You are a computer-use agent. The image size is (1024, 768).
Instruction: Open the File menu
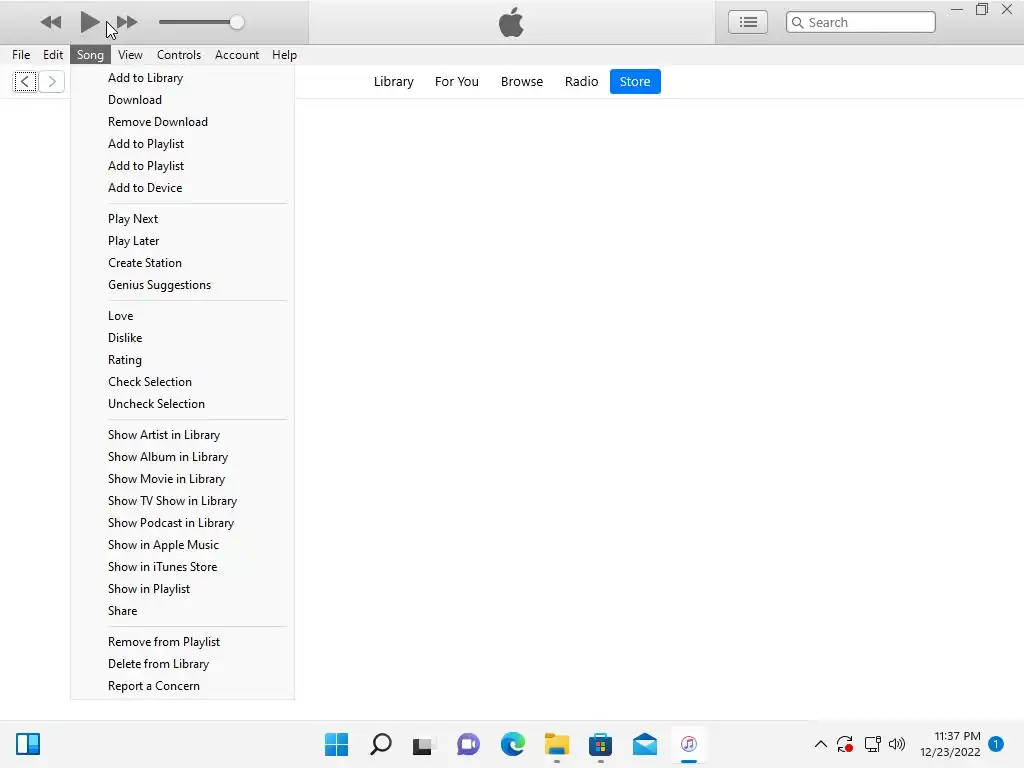pos(21,55)
